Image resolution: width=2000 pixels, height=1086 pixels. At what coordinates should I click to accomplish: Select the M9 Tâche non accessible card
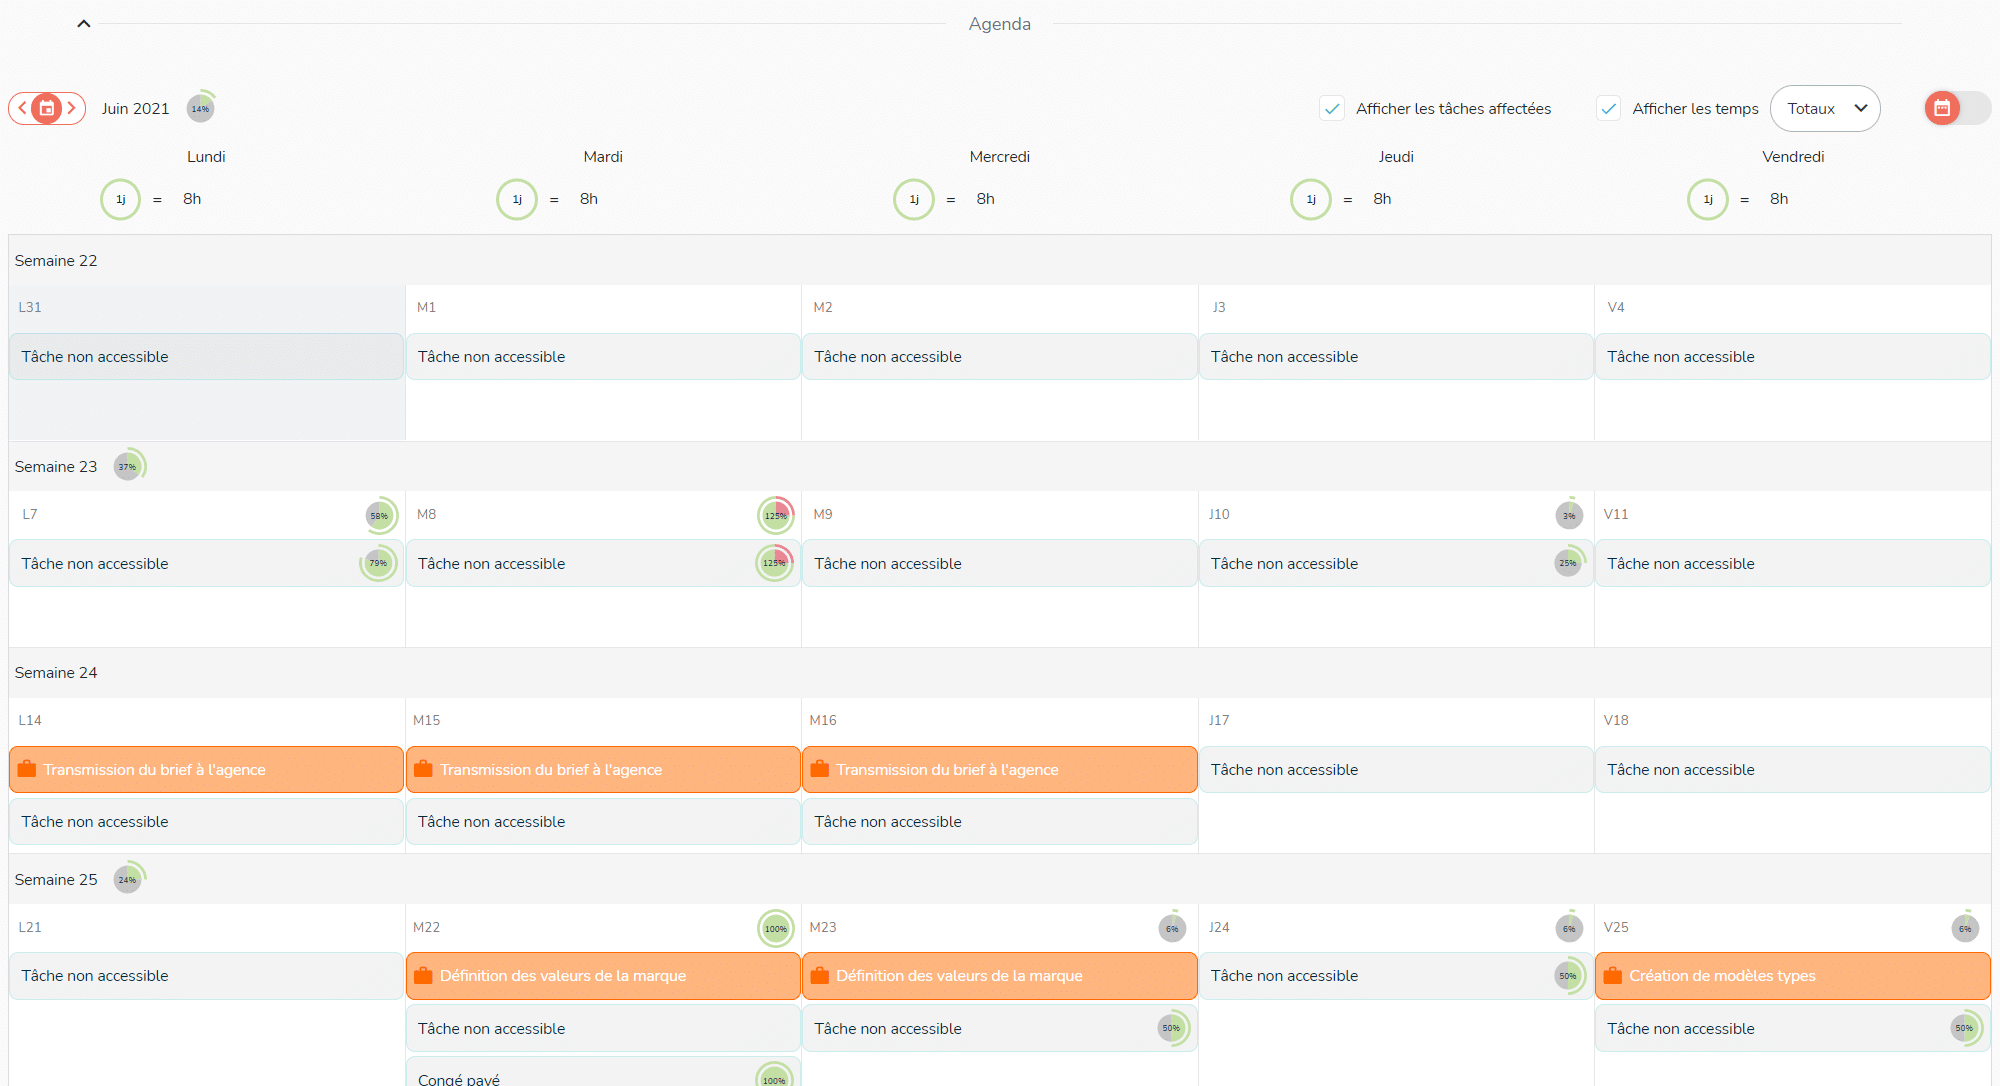1000,563
